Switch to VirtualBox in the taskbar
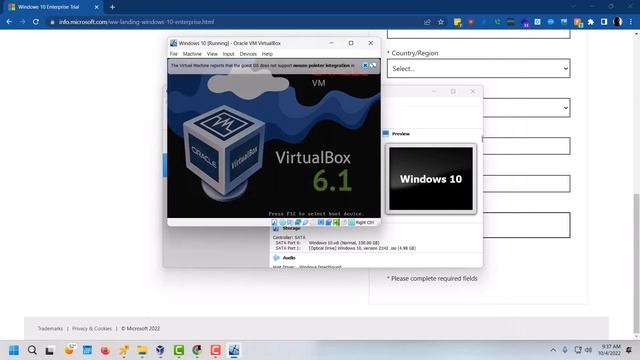Image resolution: width=640 pixels, height=360 pixels. pos(234,350)
